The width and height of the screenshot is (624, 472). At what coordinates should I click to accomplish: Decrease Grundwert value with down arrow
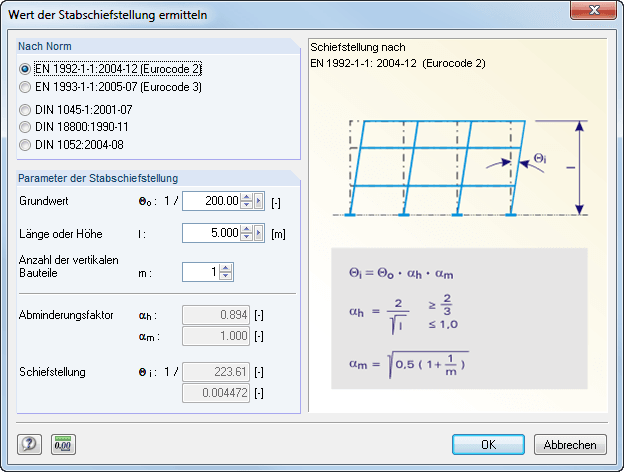coord(247,204)
